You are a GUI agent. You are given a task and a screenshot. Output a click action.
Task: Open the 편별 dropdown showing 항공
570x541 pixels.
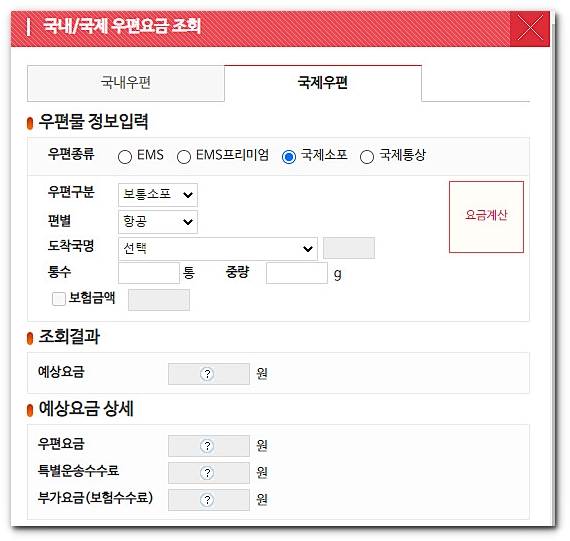(x=158, y=221)
